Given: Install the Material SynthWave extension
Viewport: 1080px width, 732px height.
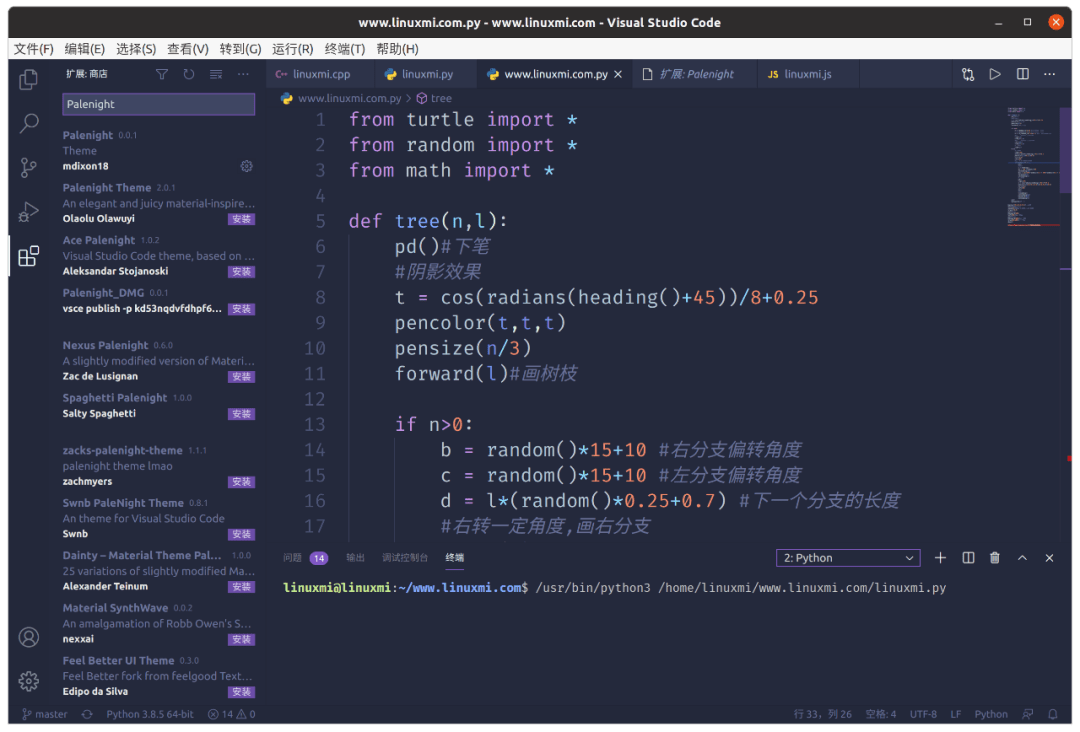Looking at the screenshot, I should click(x=242, y=640).
